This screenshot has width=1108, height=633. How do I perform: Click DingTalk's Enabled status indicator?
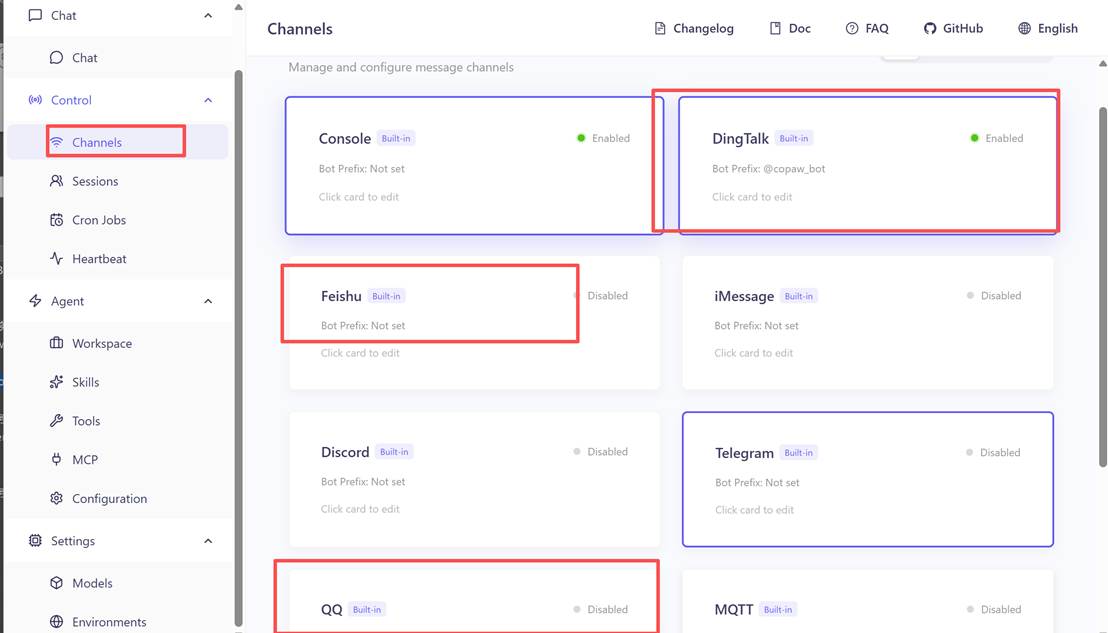997,138
